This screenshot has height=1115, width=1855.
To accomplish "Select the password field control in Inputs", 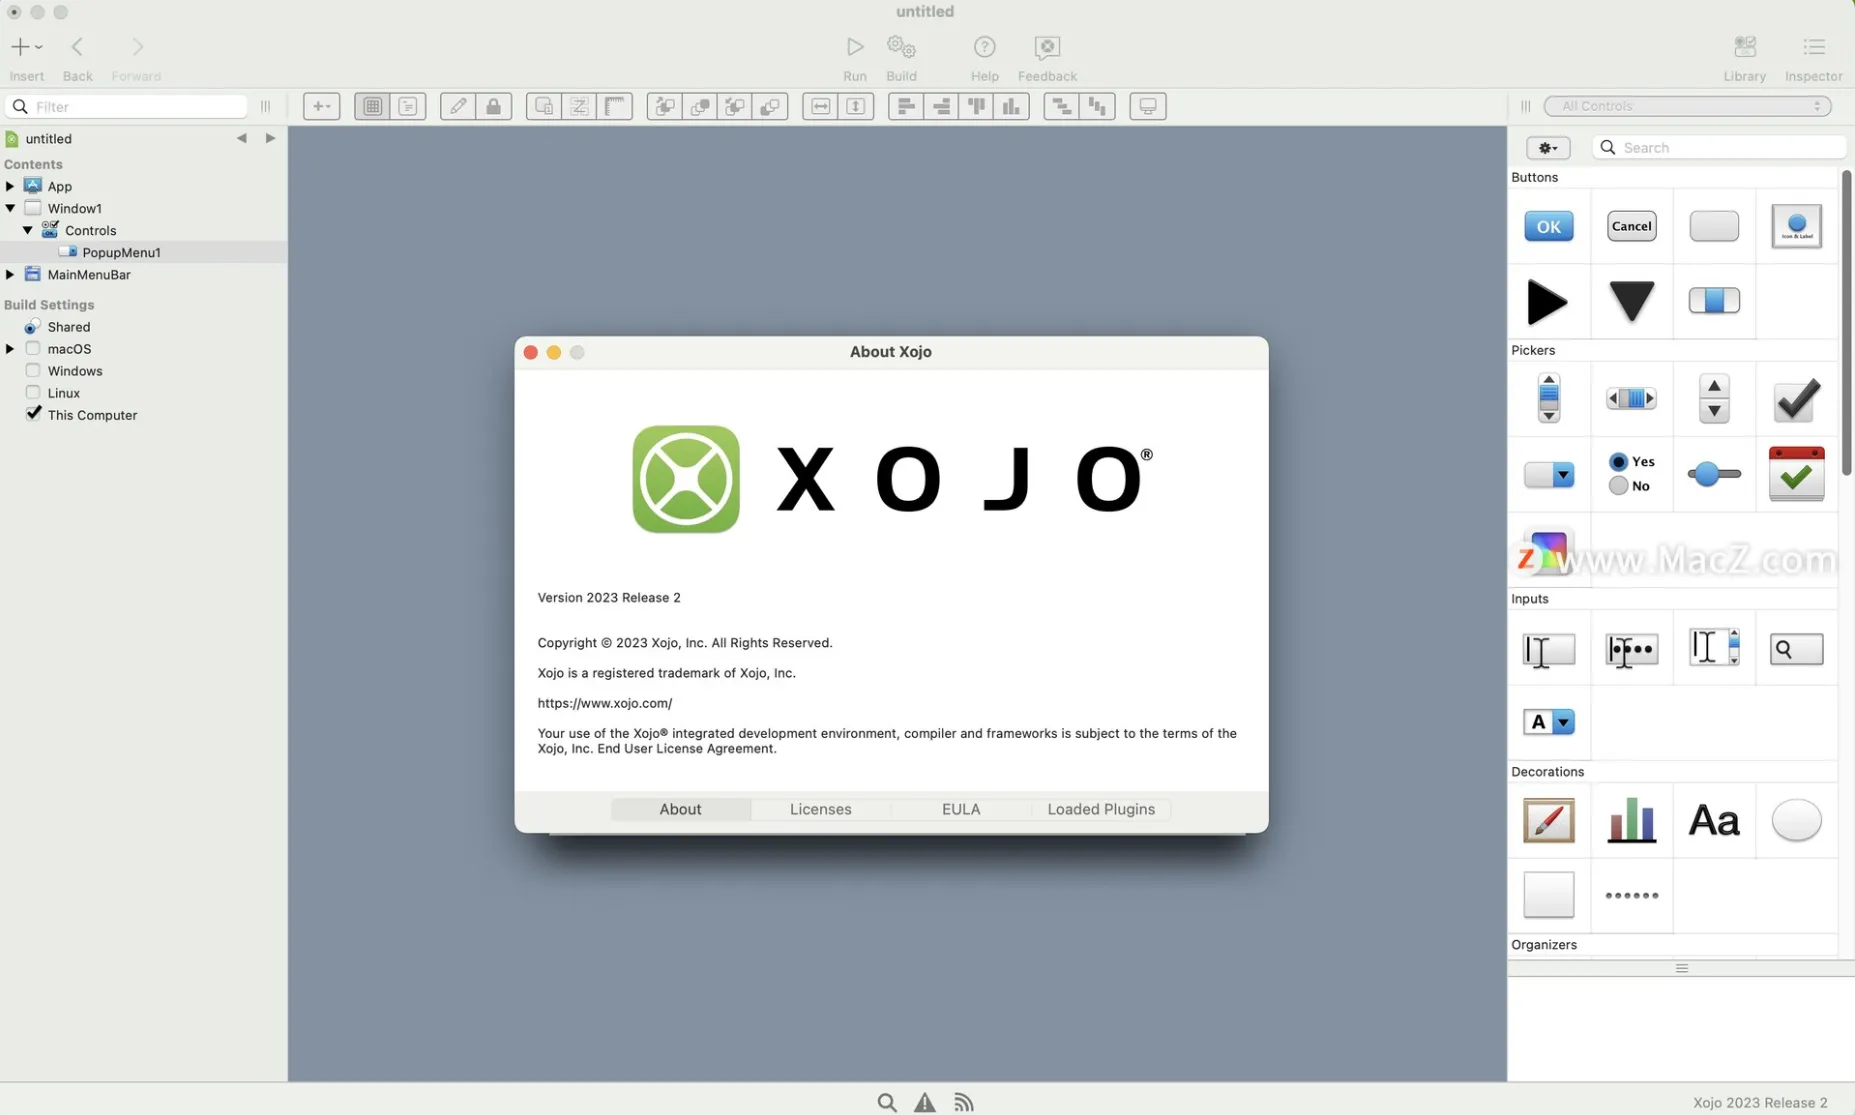I will 1631,649.
